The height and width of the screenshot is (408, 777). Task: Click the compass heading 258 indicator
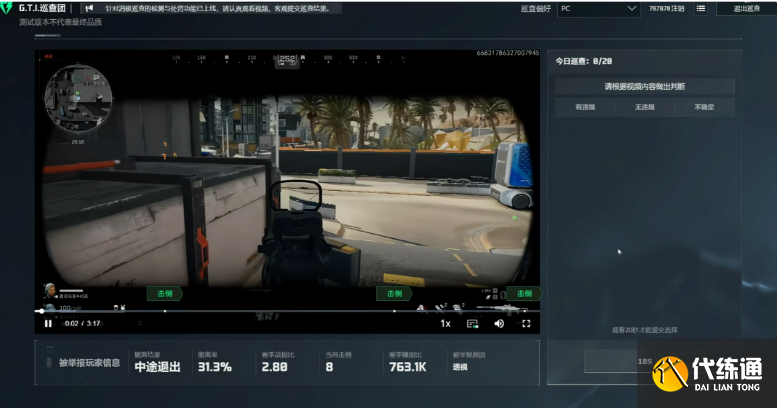pos(287,60)
